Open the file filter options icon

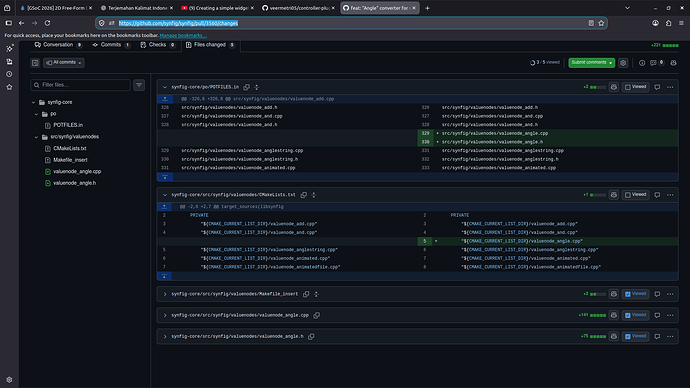(139, 85)
